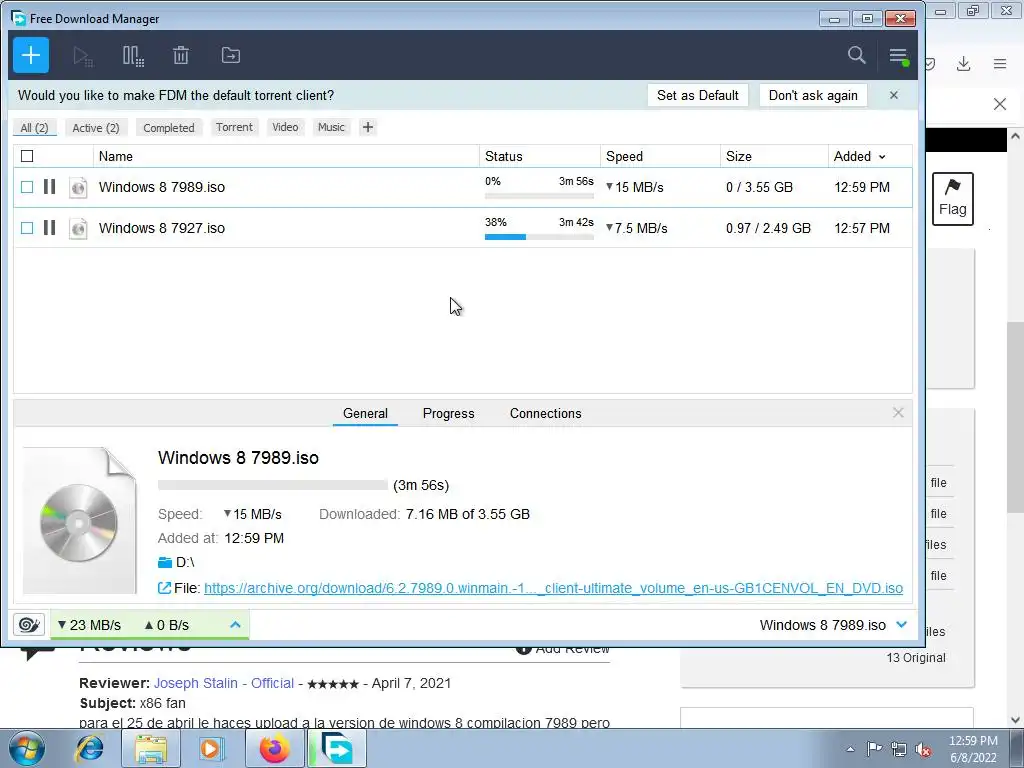This screenshot has height=768, width=1024.
Task: Click the 13 Original text in browser
Action: pos(916,658)
